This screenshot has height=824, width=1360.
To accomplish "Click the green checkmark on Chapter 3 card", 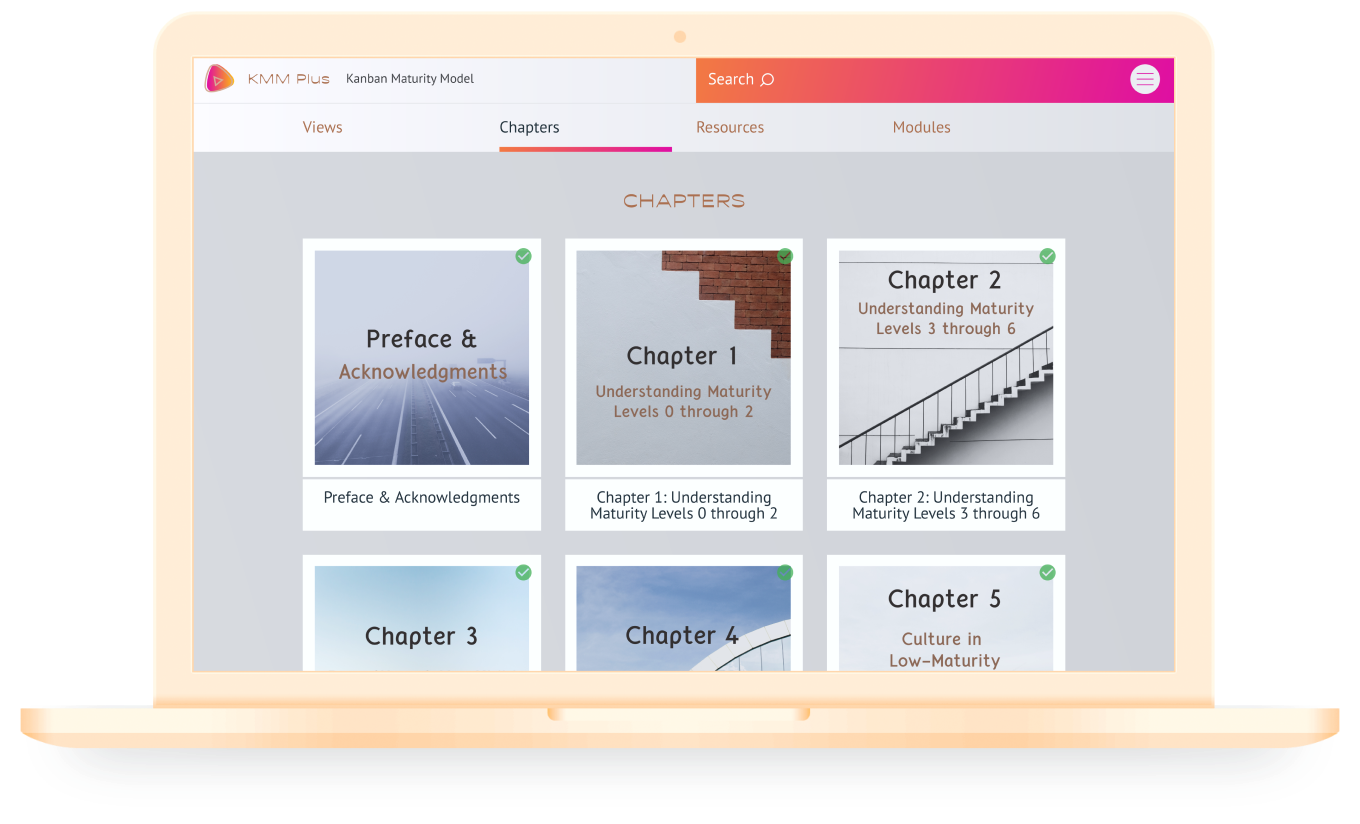I will pyautogui.click(x=523, y=572).
